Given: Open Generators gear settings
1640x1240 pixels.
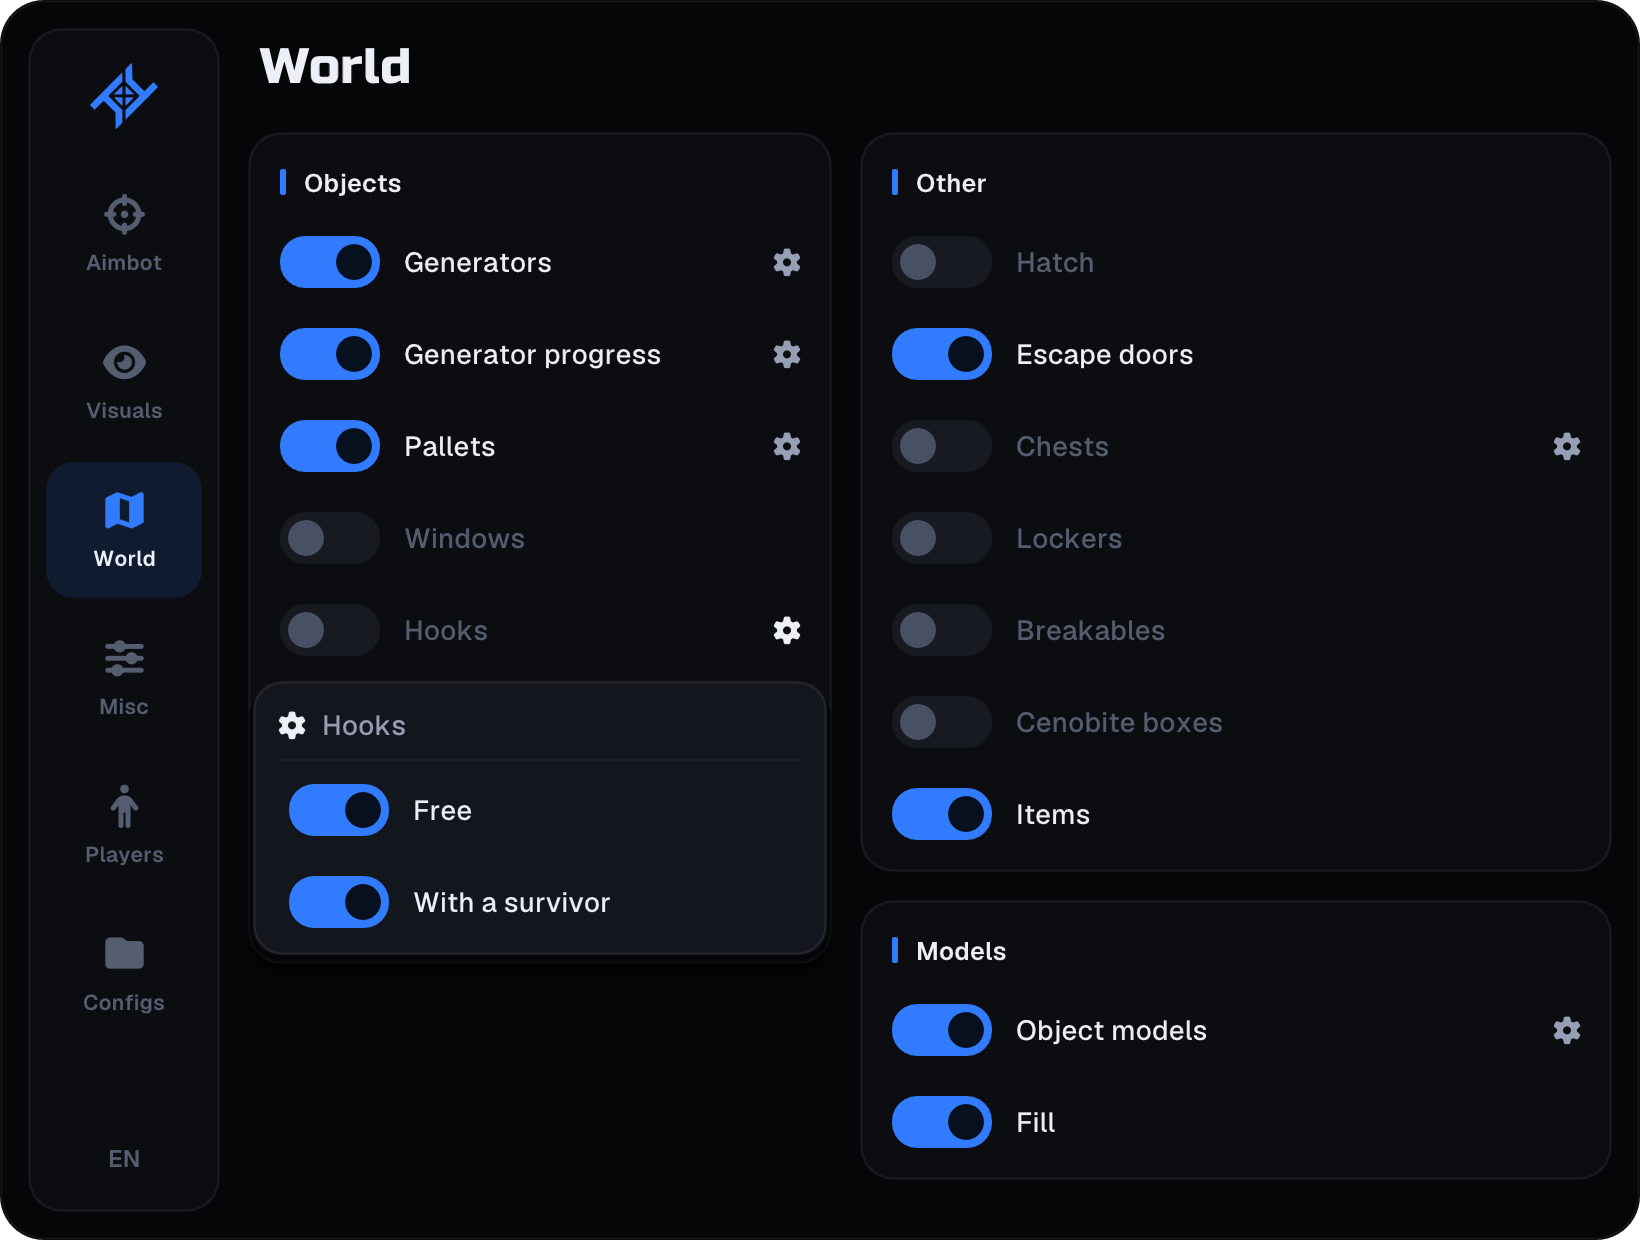Looking at the screenshot, I should click(787, 262).
